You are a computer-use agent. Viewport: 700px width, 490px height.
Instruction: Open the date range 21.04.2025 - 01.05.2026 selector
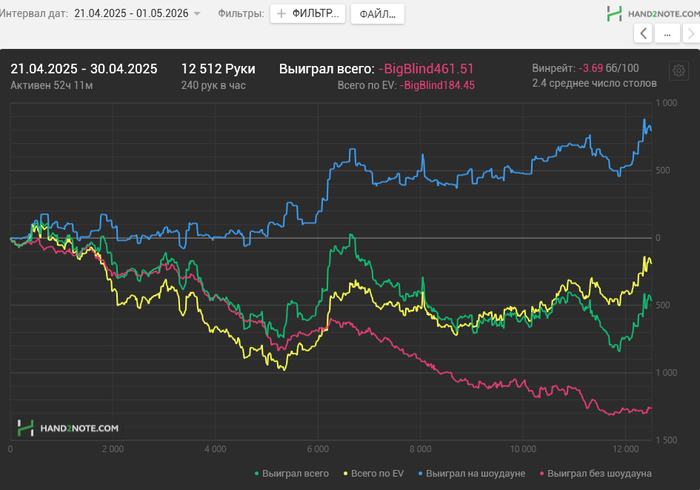coord(130,14)
